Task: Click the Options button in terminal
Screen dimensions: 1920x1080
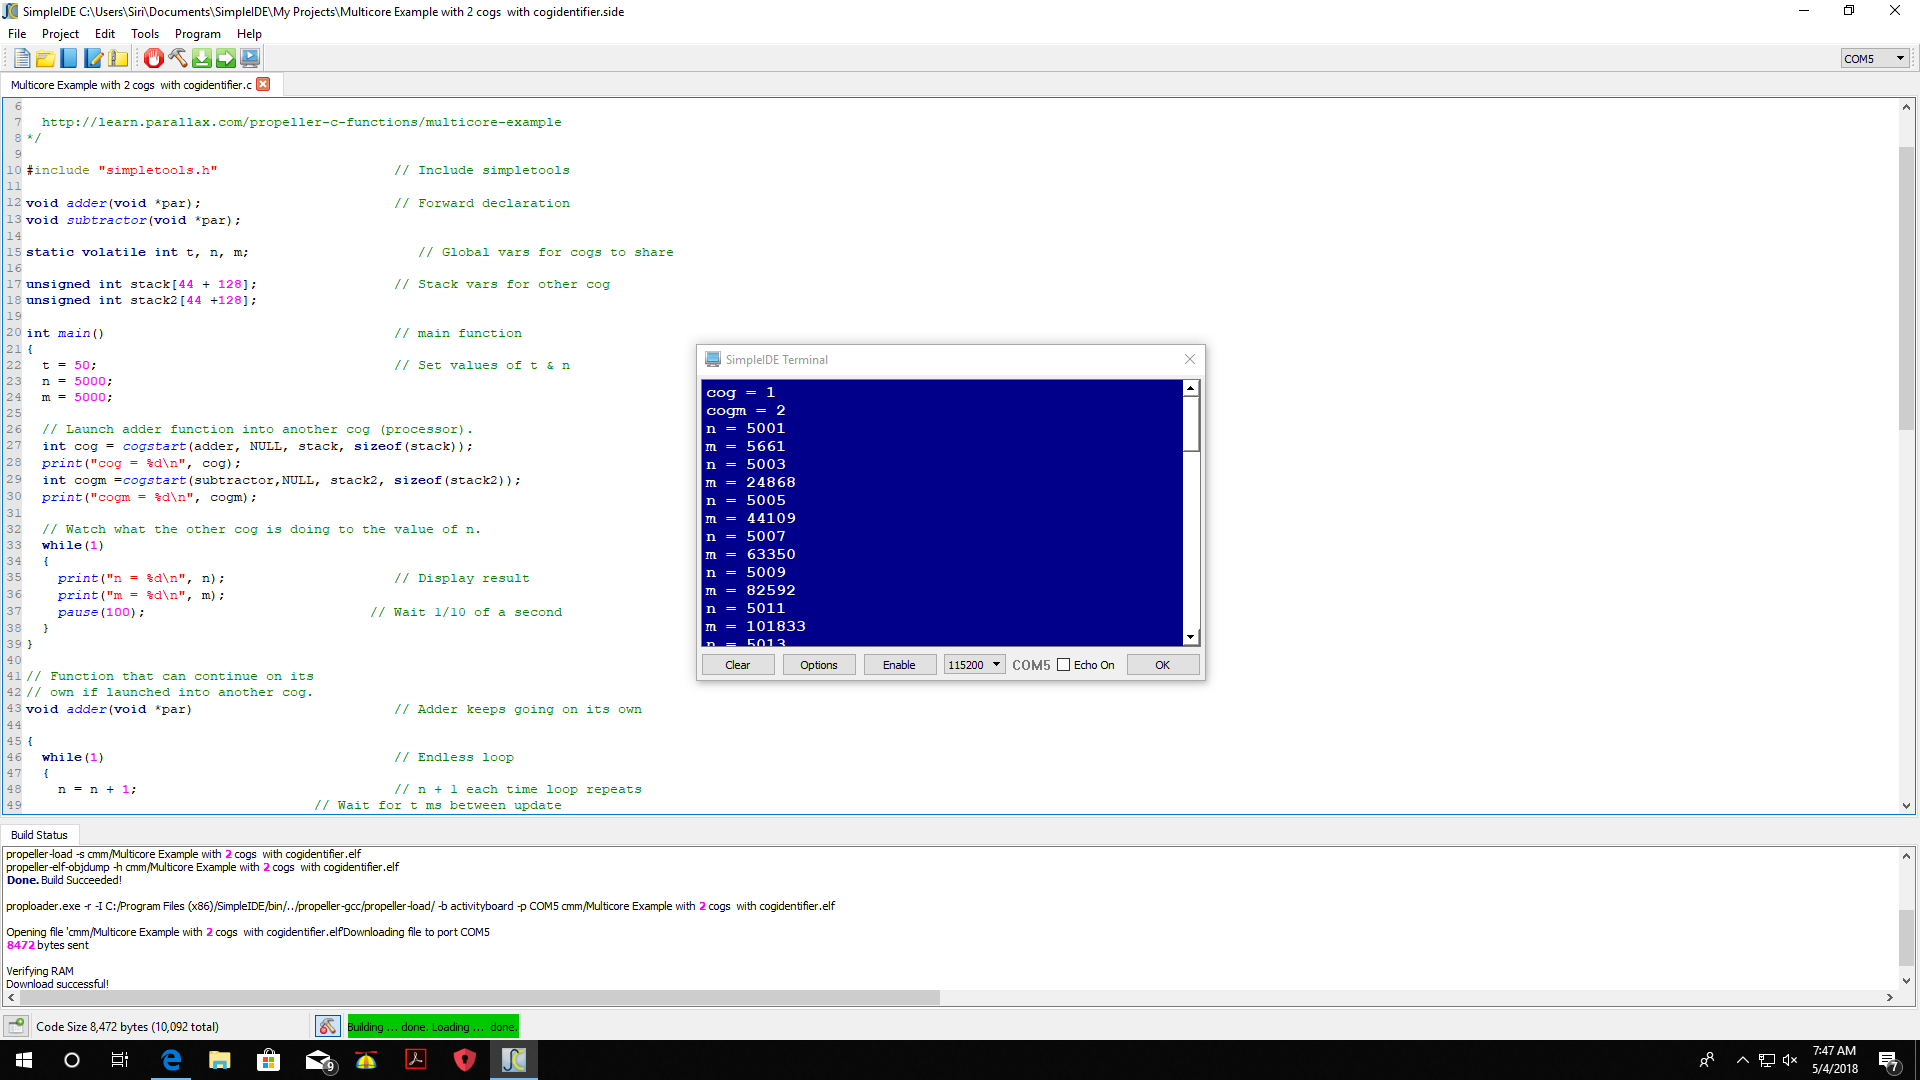Action: (x=819, y=665)
